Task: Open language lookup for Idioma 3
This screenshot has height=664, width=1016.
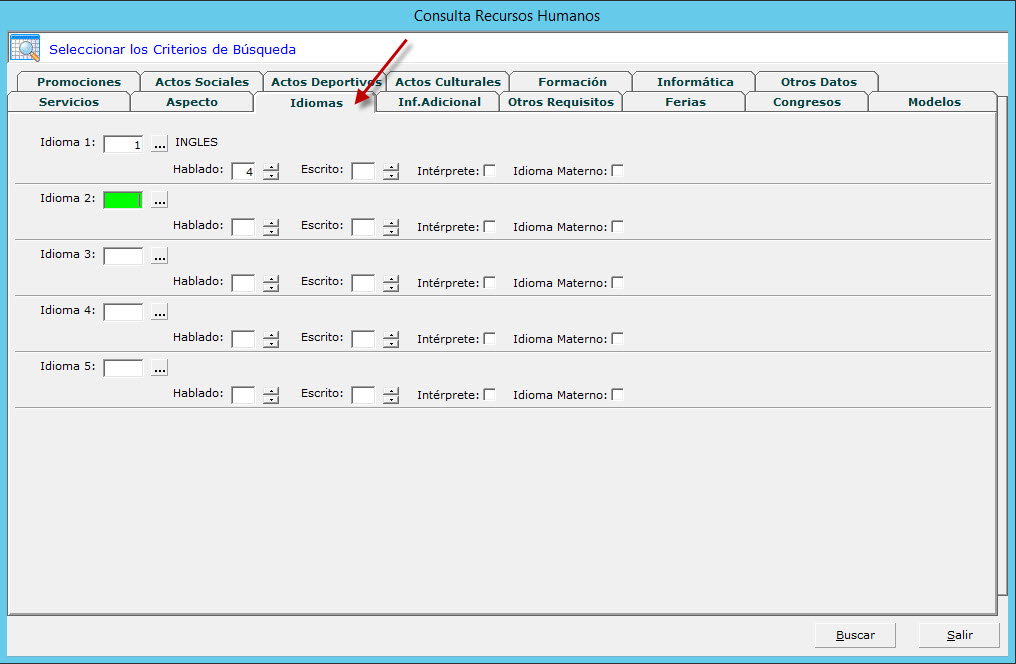Action: tap(159, 255)
